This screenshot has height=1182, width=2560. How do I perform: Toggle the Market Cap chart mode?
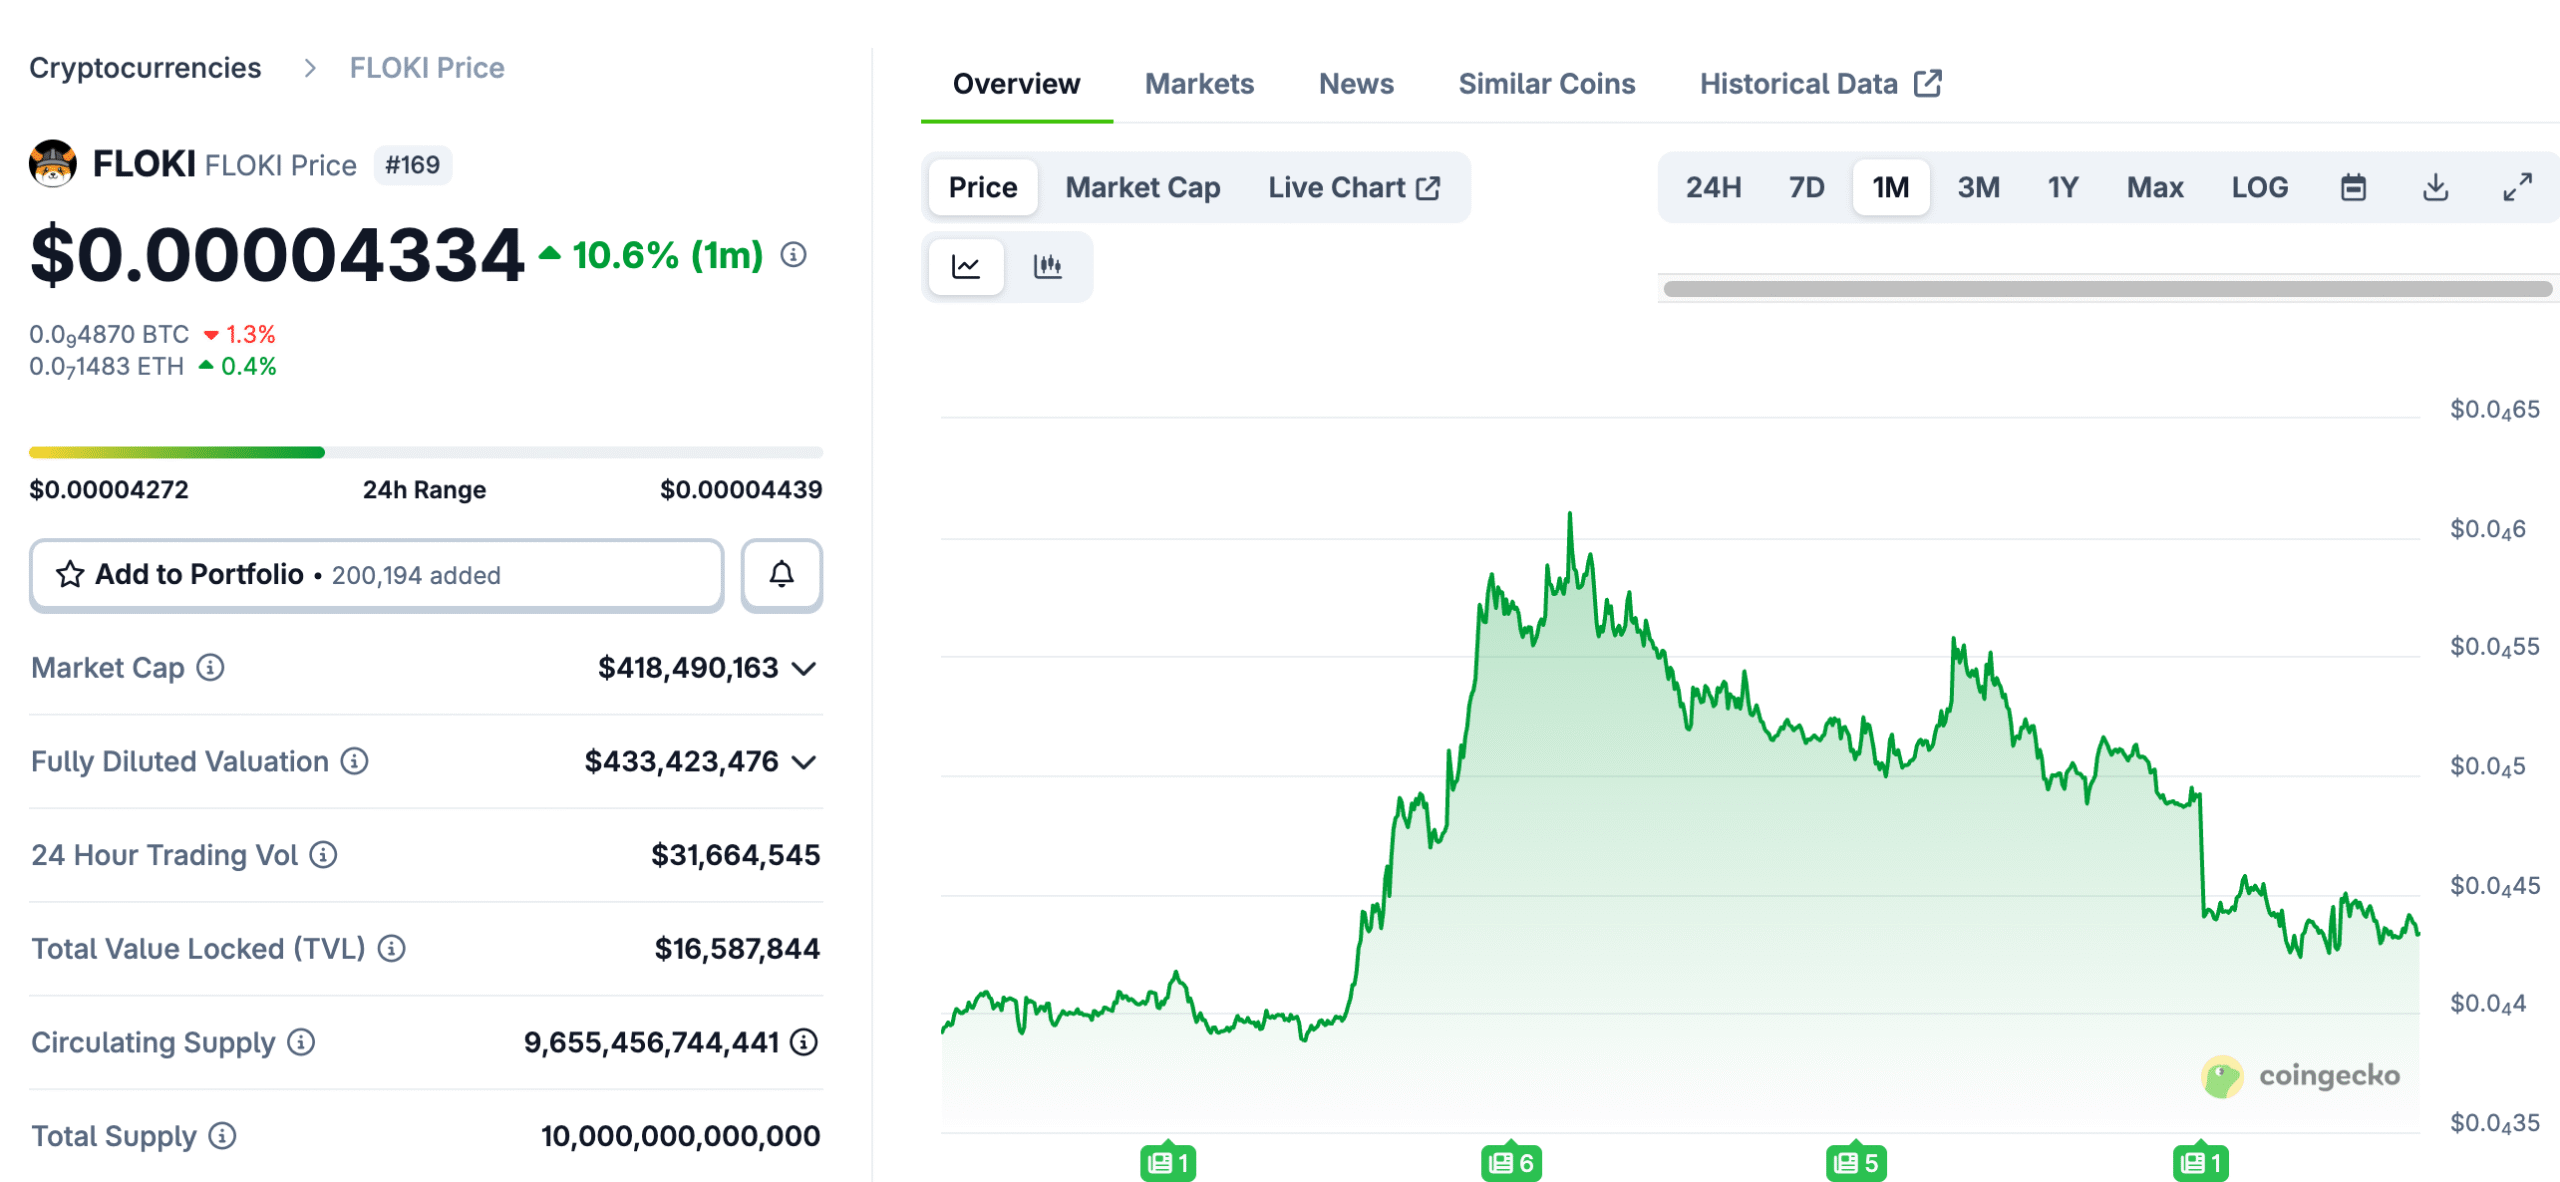coord(1143,187)
